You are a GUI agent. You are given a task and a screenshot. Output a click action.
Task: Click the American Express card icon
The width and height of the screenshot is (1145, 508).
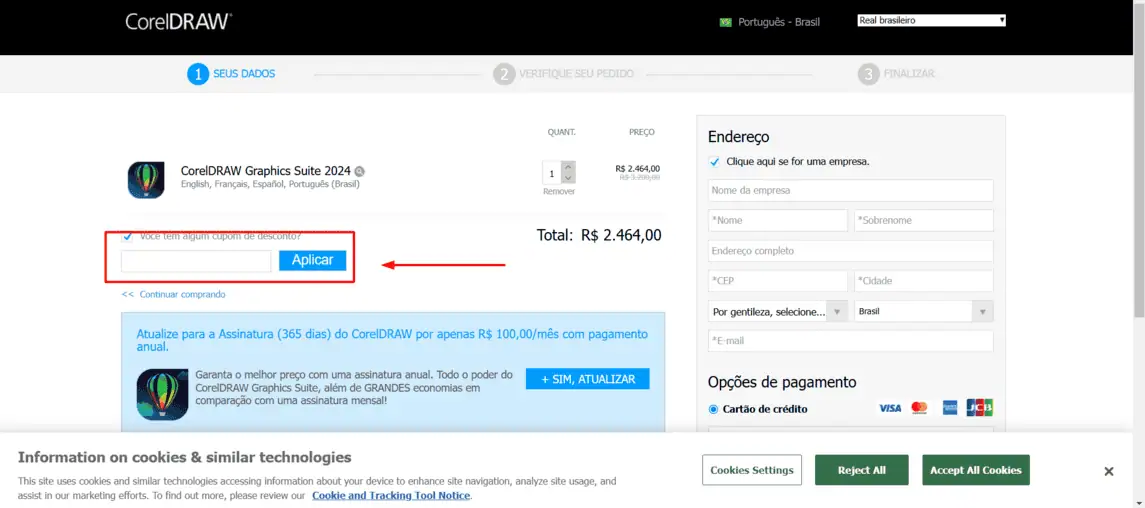click(x=949, y=408)
